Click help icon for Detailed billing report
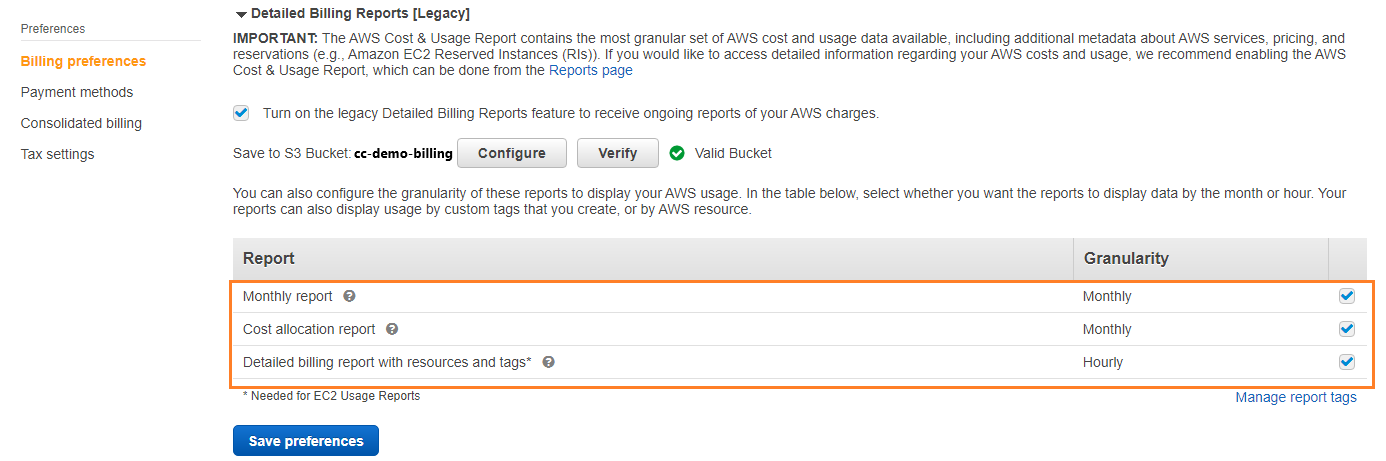The image size is (1386, 461). [548, 362]
